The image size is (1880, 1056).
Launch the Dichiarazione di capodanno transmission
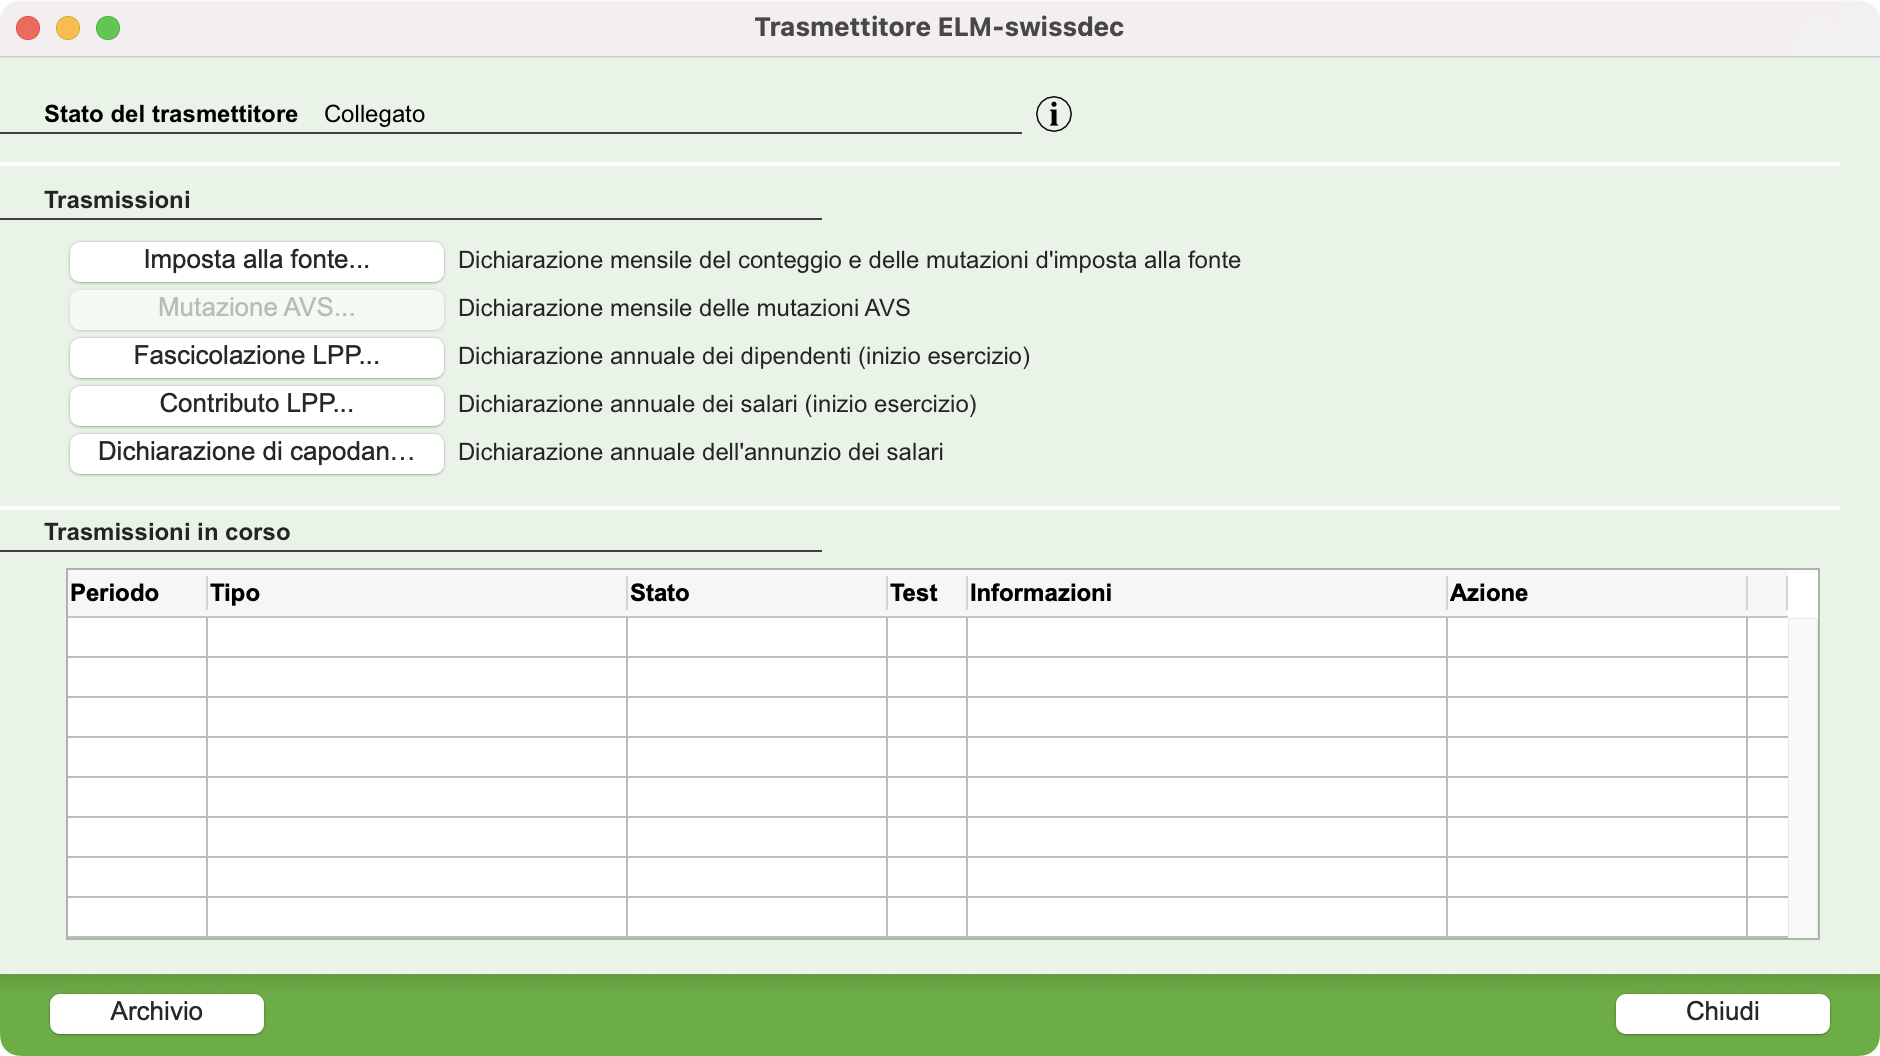[257, 452]
